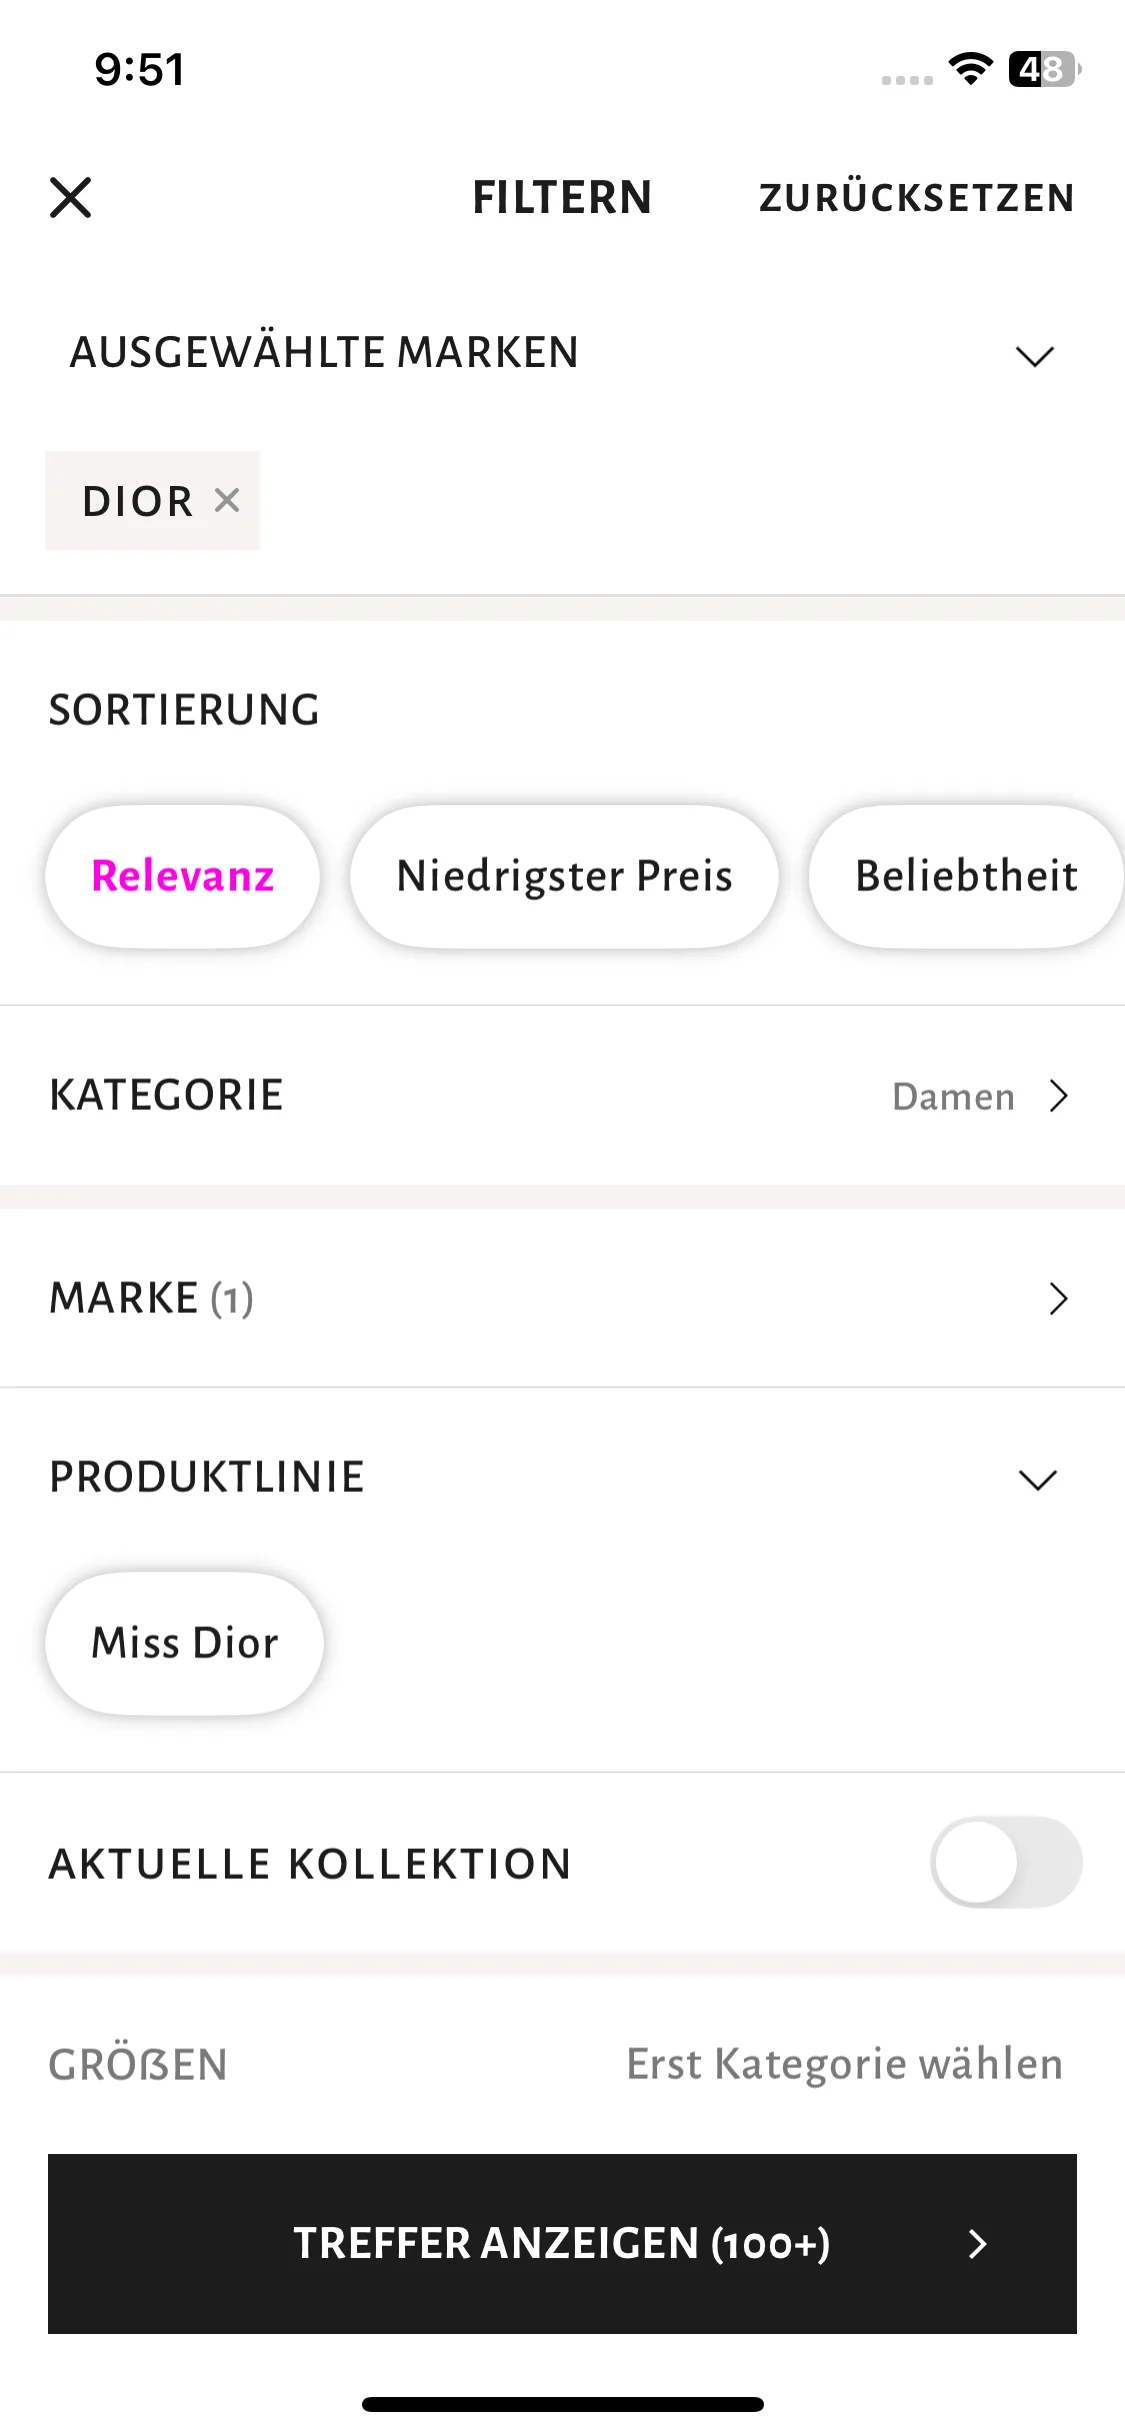Tap the clock time in status bar

139,70
